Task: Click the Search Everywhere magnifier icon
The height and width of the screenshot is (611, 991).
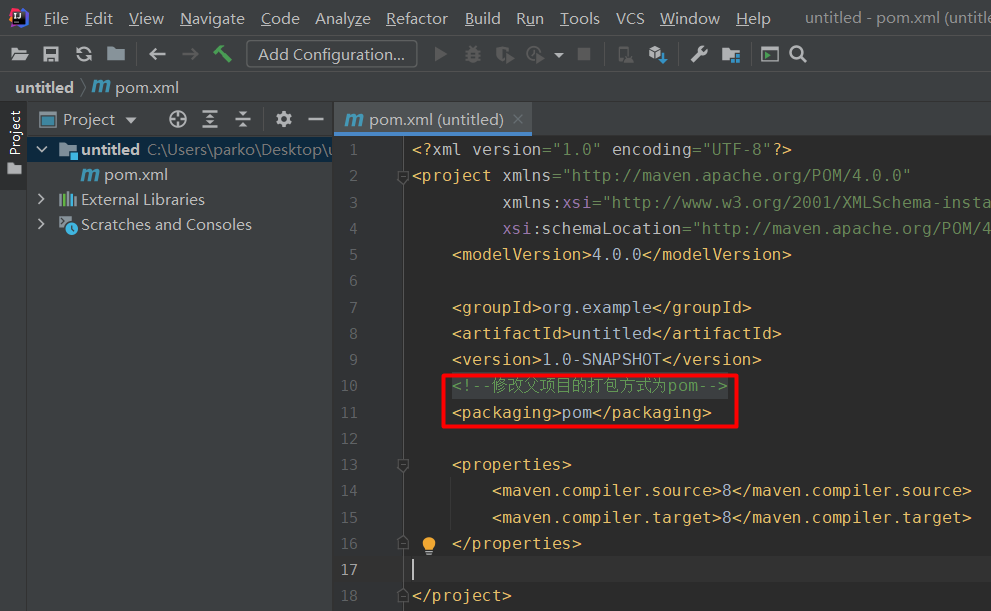Action: [798, 54]
